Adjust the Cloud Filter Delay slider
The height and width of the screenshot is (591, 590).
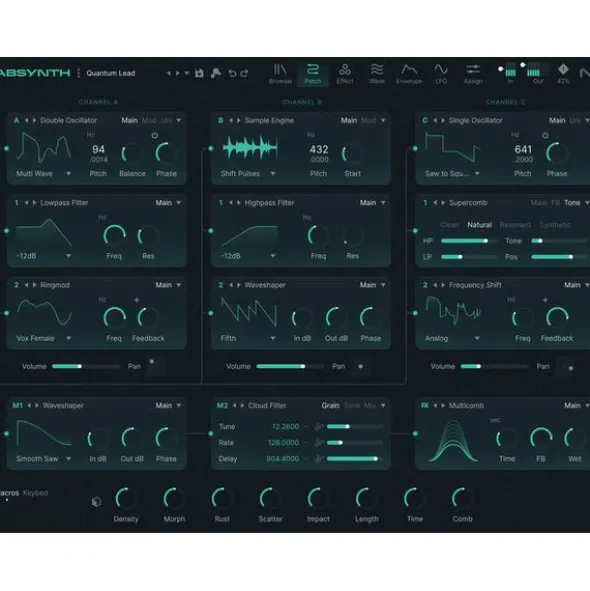pyautogui.click(x=355, y=459)
